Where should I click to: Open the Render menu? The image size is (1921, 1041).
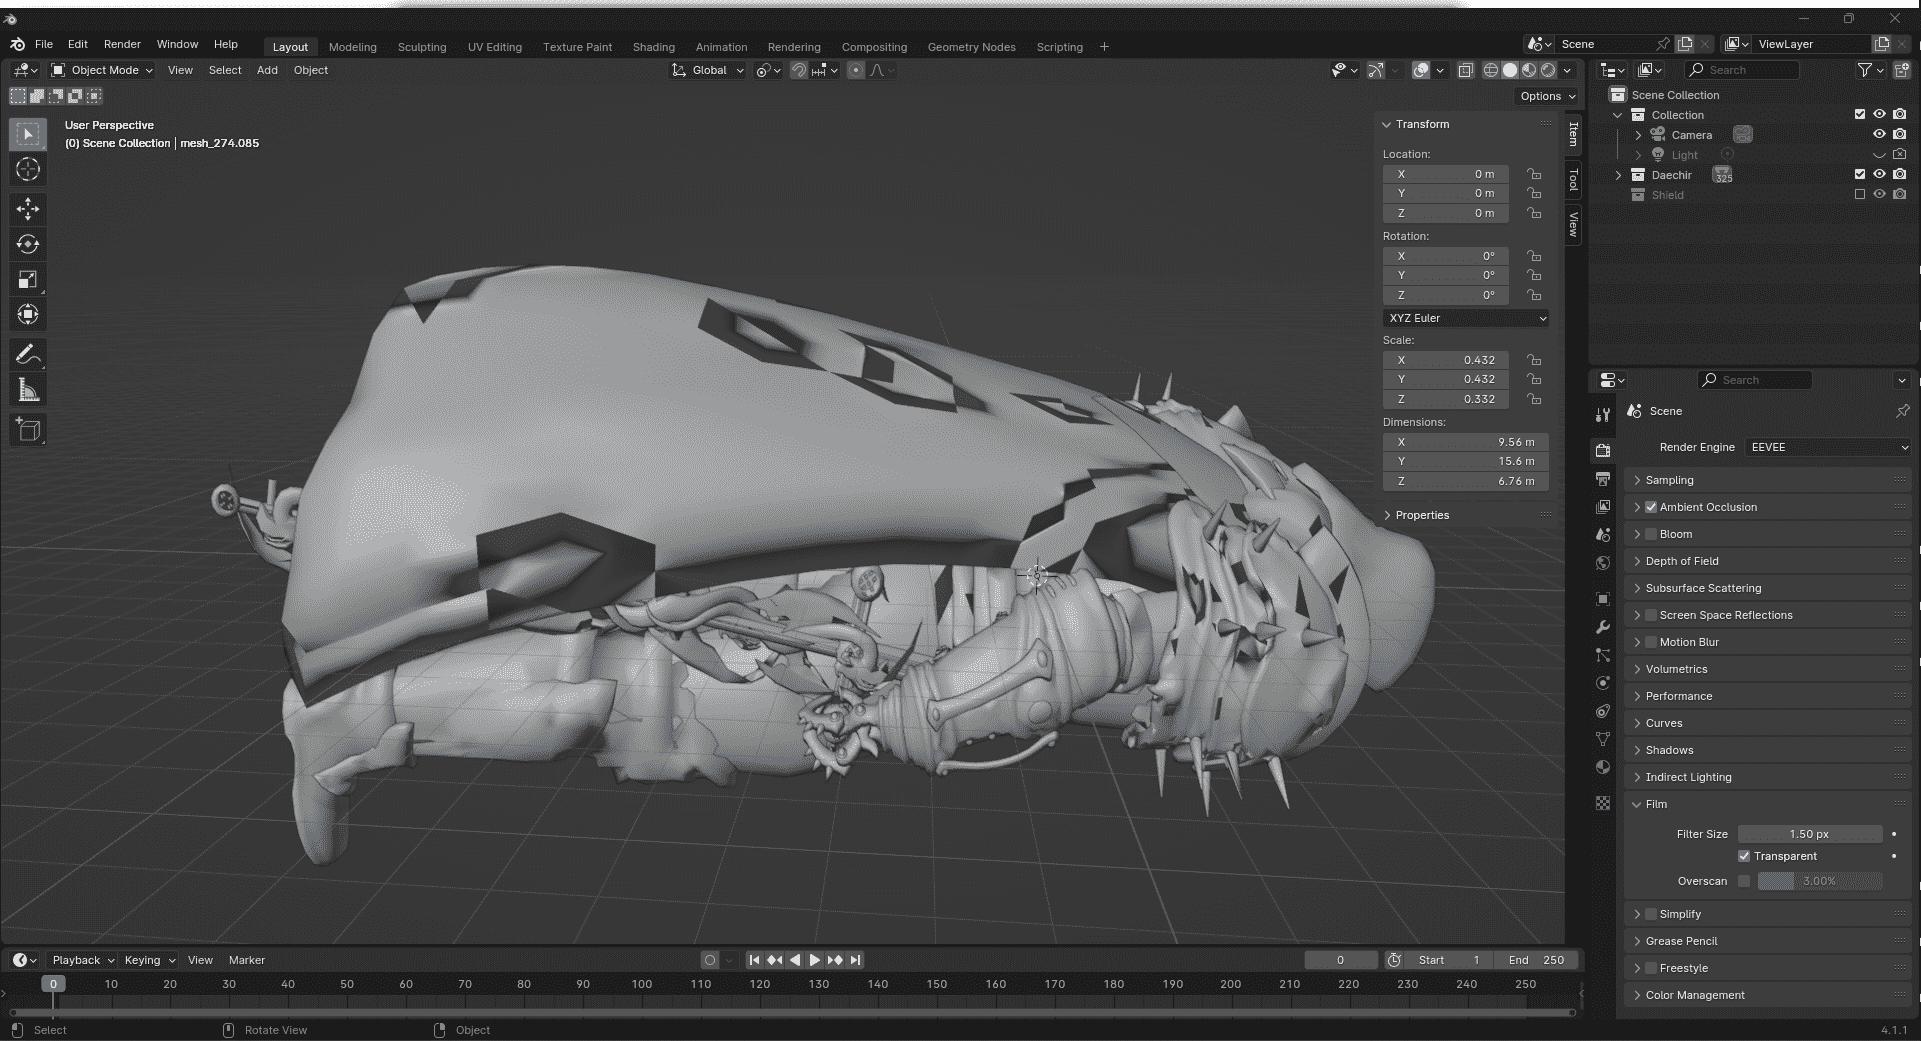(122, 45)
